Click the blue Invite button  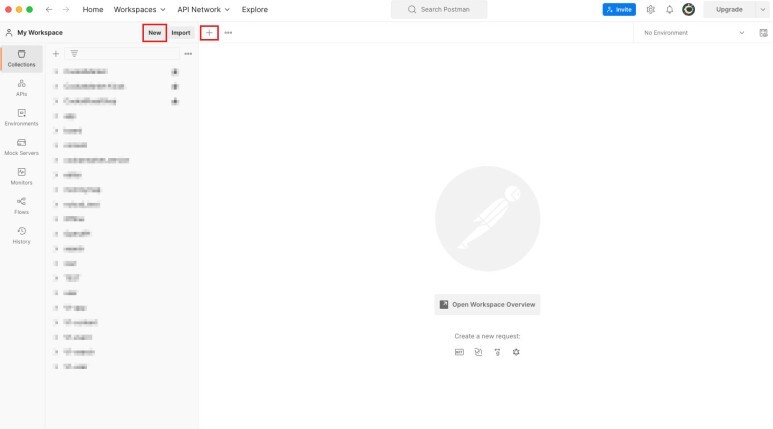(x=619, y=9)
